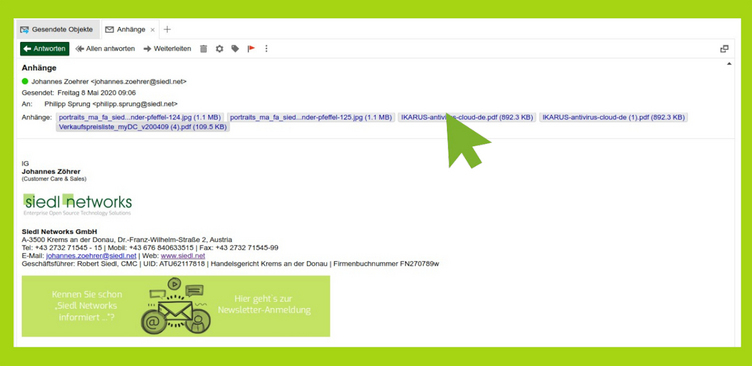Click the Siedl Networks GmbH company name
Viewport: 752px width, 366px height.
[59, 231]
